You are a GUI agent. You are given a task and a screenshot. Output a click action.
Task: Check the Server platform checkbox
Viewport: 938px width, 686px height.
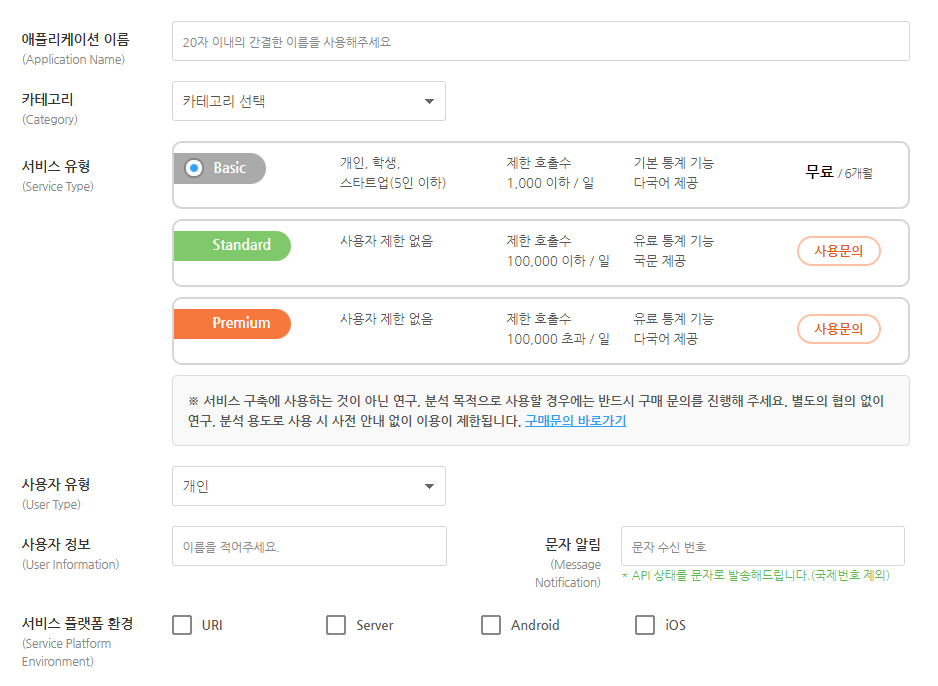click(x=336, y=625)
